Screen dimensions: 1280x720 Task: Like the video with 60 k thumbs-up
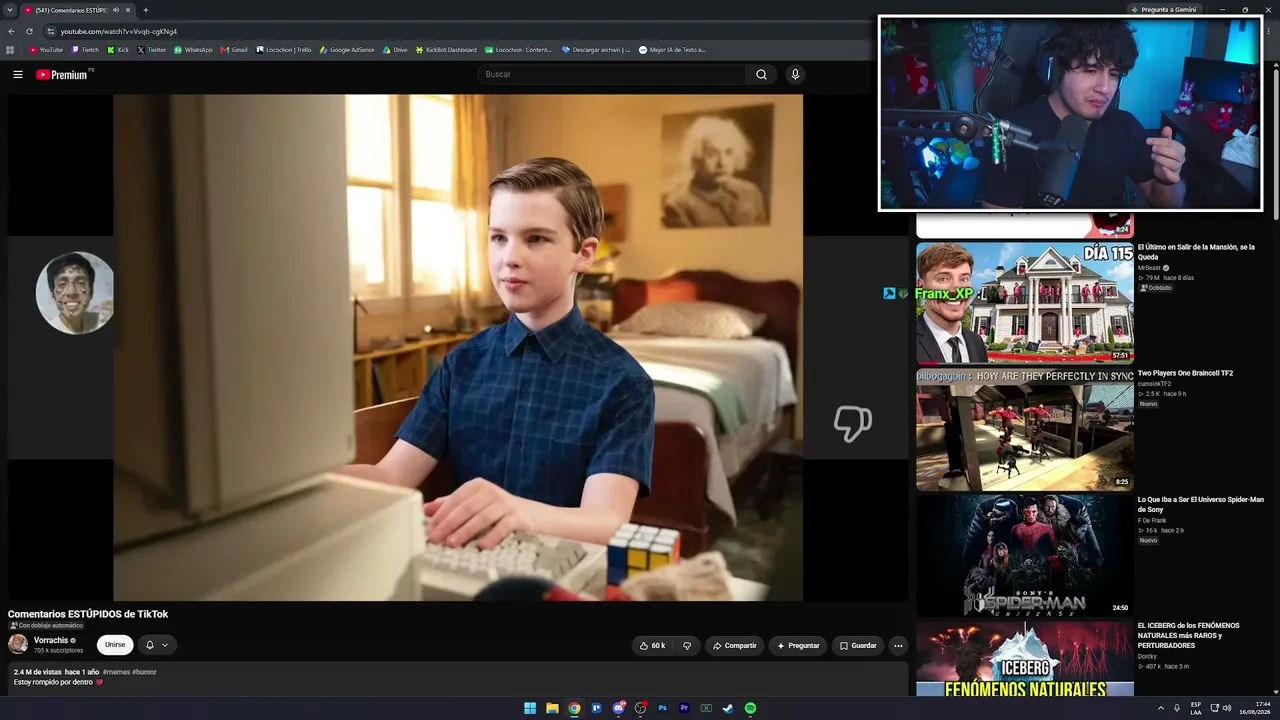[652, 646]
